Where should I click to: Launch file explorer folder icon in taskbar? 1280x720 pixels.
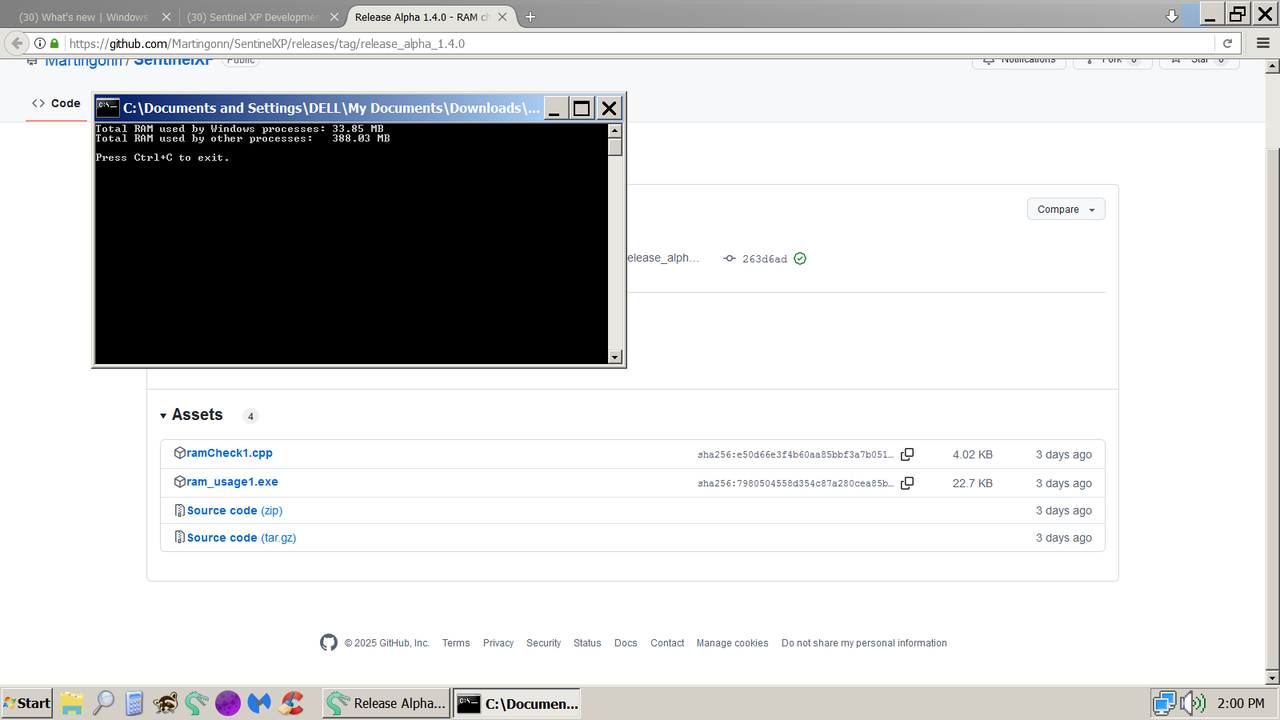pos(71,703)
